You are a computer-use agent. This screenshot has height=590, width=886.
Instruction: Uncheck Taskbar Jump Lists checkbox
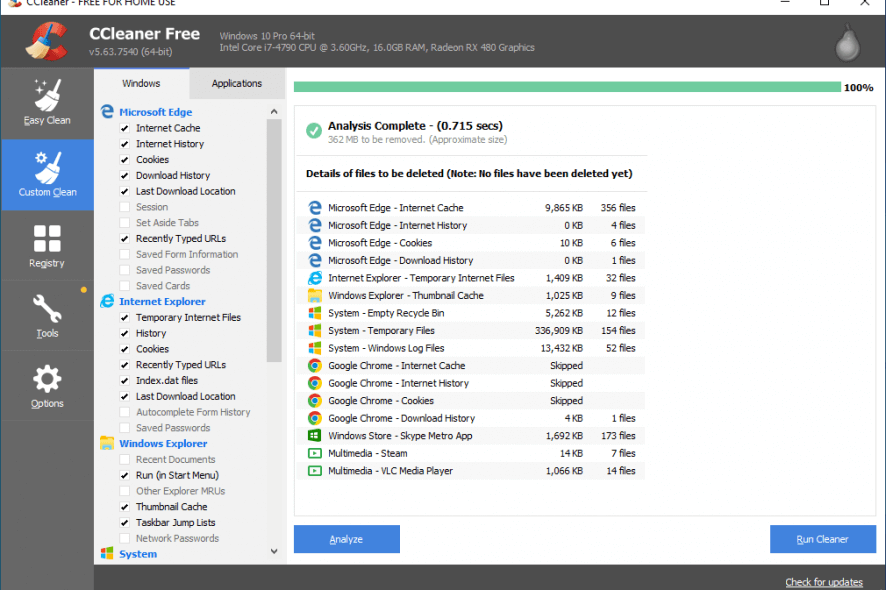(125, 523)
